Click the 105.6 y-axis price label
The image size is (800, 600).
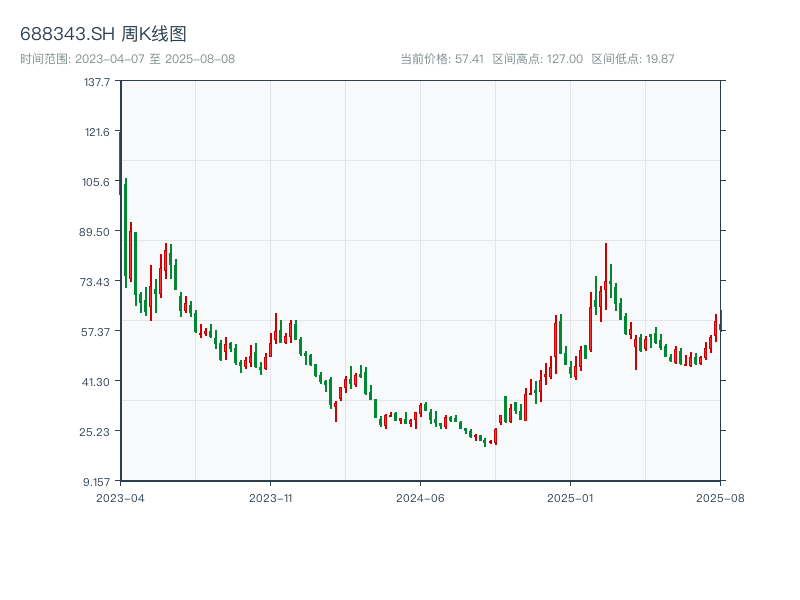point(96,182)
